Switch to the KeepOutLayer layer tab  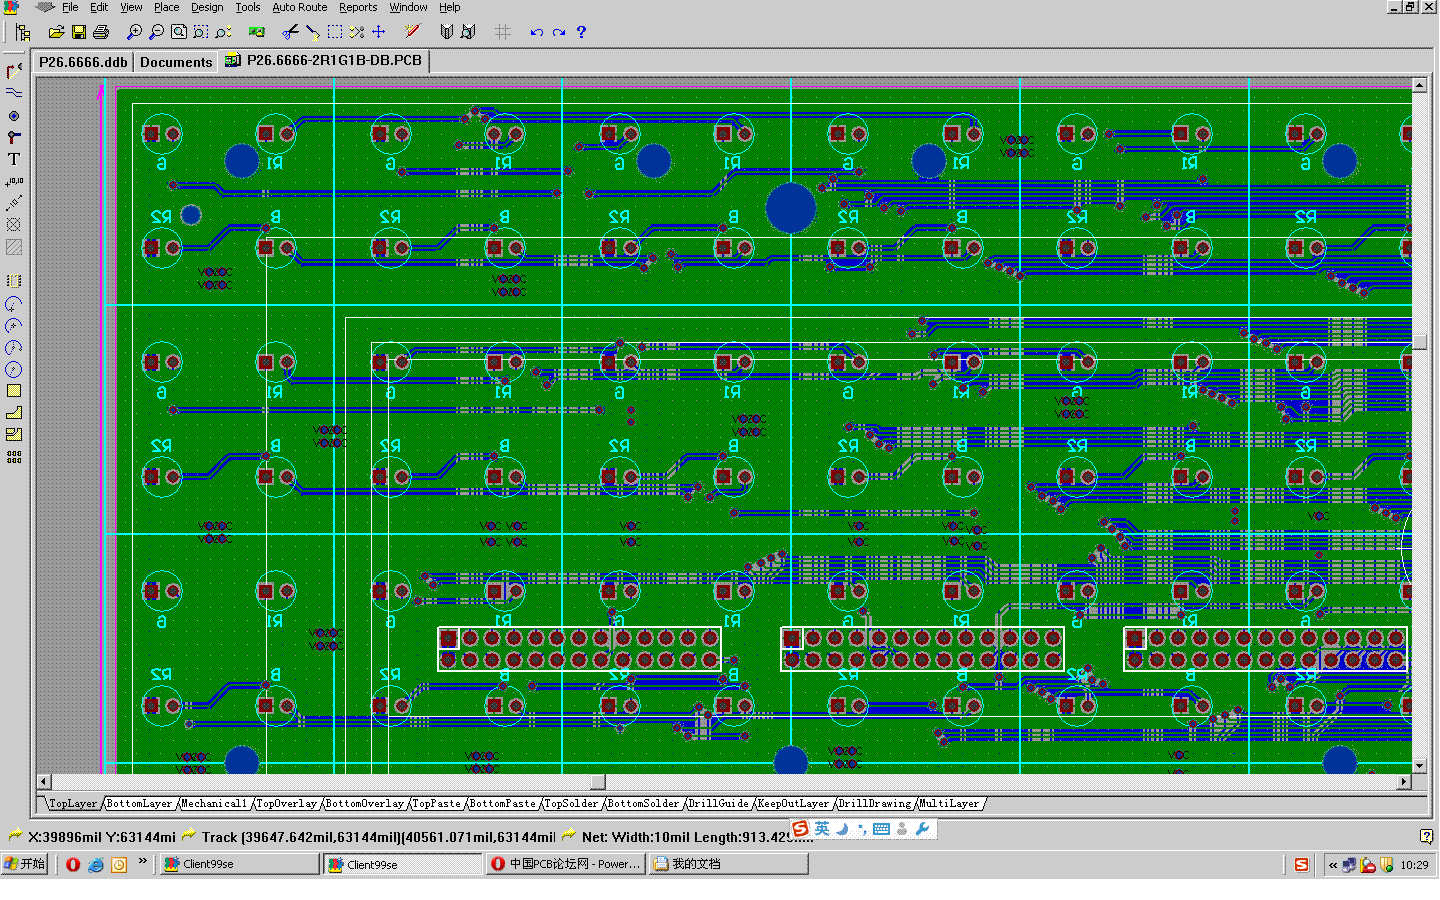793,803
